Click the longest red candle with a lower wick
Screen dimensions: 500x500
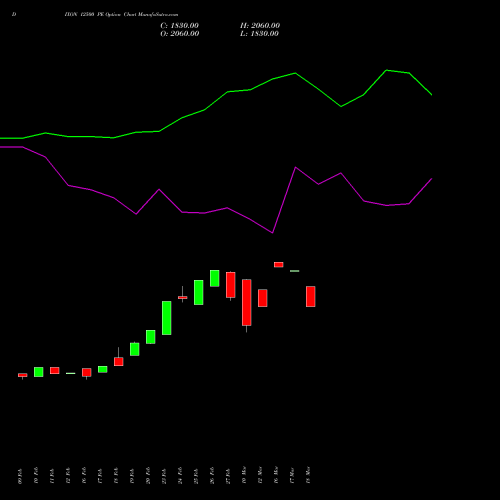coord(247,302)
